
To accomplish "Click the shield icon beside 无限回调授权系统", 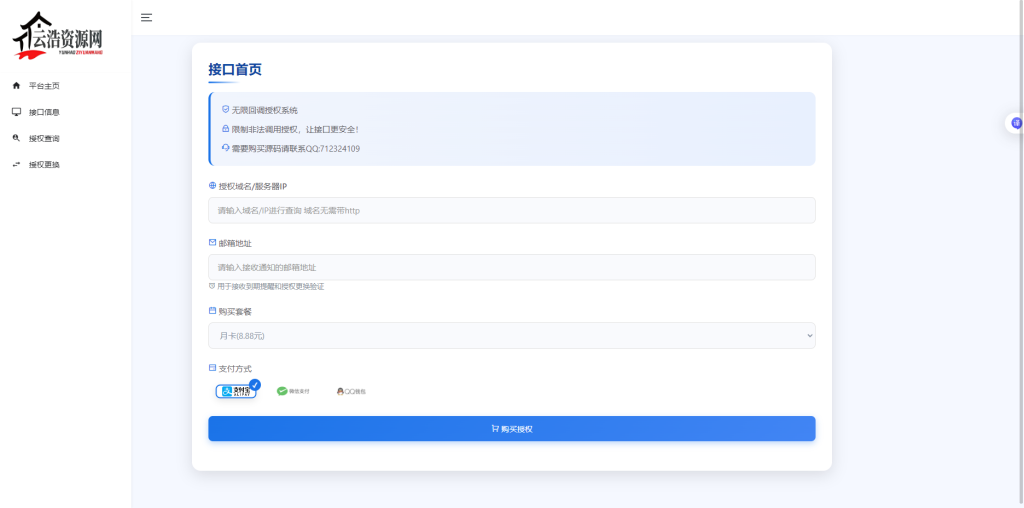I will point(225,109).
